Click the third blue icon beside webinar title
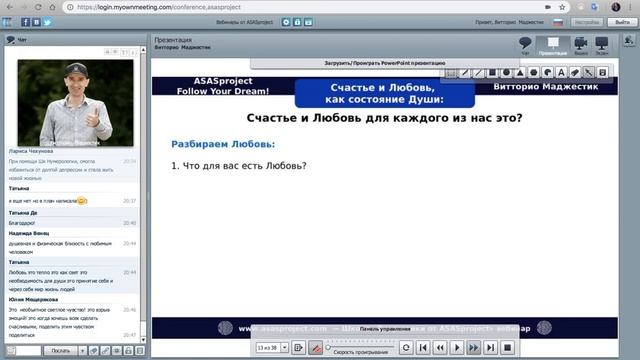Image resolution: width=640 pixels, height=360 pixels. [308, 22]
